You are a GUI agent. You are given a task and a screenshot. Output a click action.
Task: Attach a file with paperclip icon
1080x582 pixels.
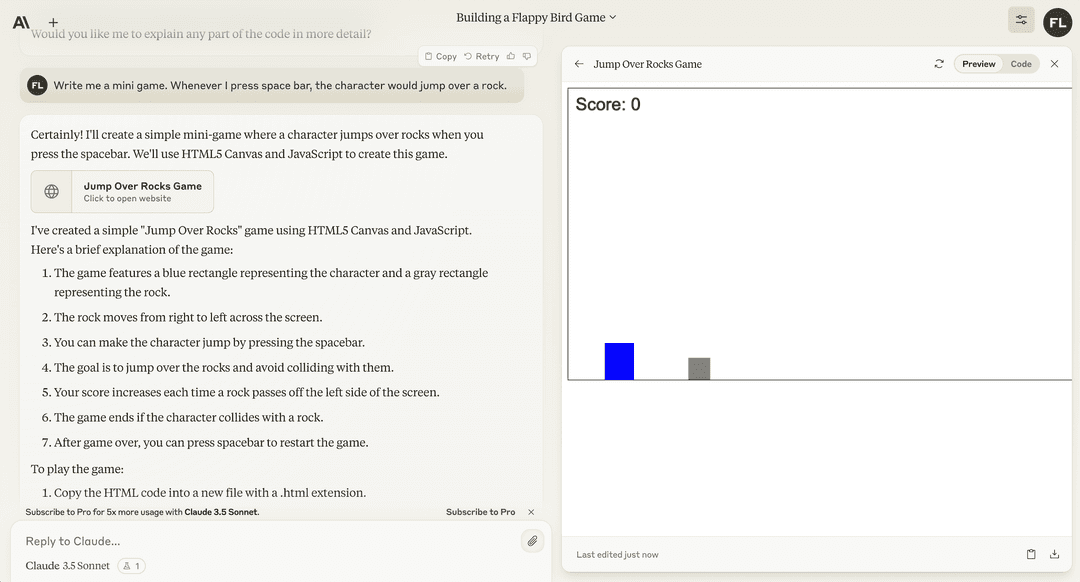[532, 541]
